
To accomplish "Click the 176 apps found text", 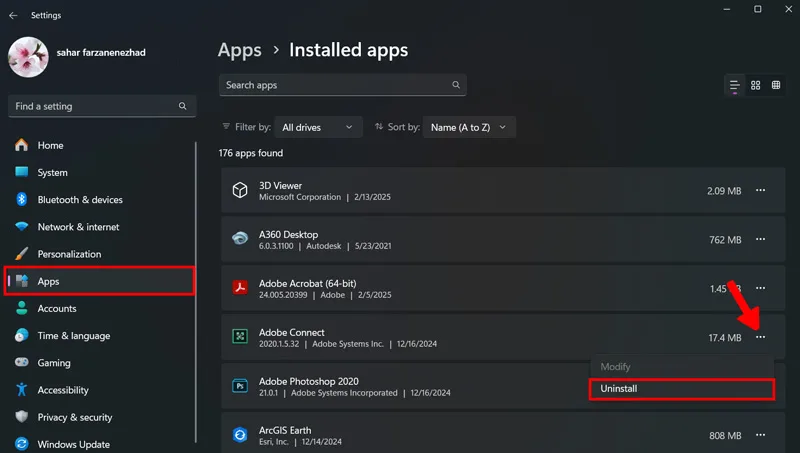I will pos(251,153).
